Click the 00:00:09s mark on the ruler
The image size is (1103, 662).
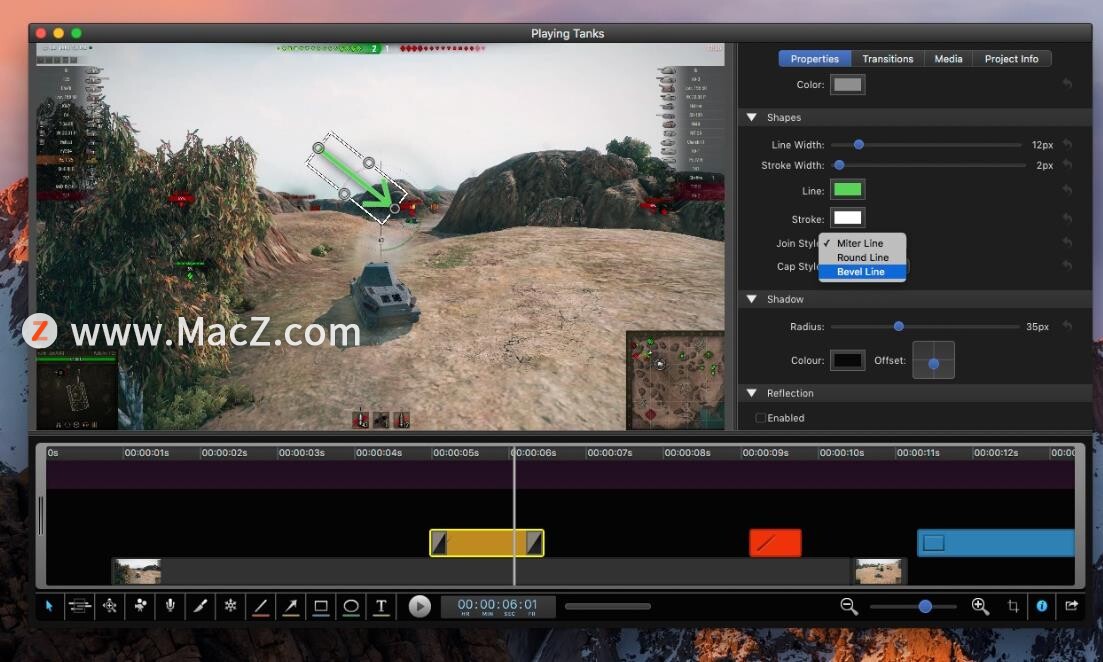point(765,452)
